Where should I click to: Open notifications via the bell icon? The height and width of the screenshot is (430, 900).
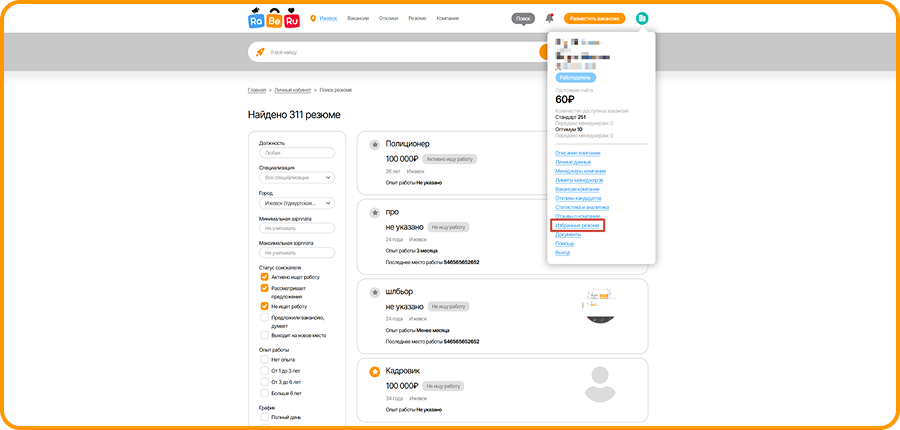[x=550, y=18]
